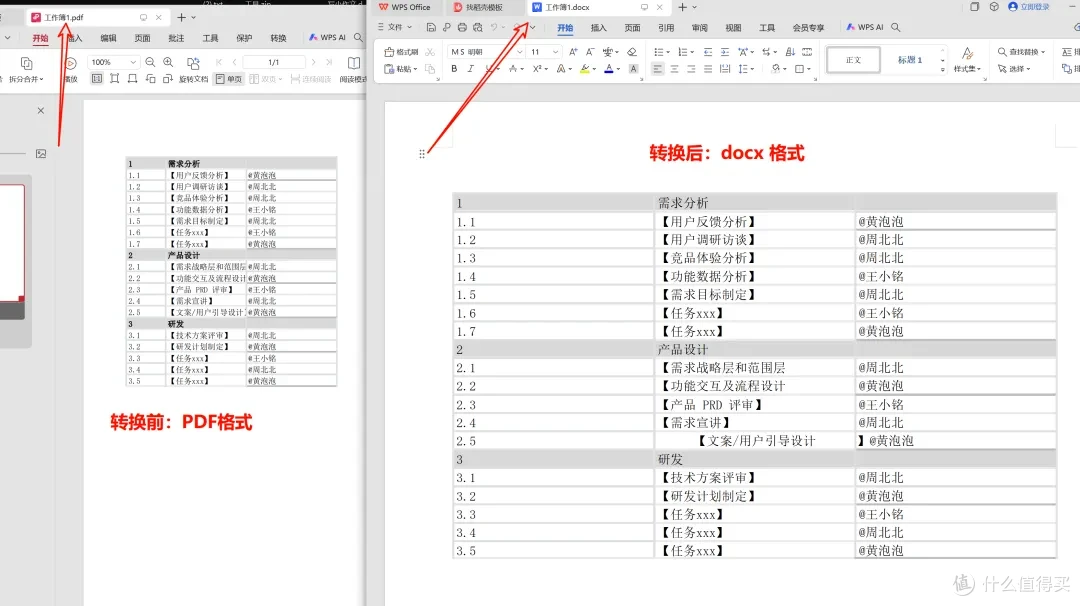Apply the Heading 1 (标题 1) style
Image resolution: width=1080 pixels, height=606 pixels.
tap(910, 60)
